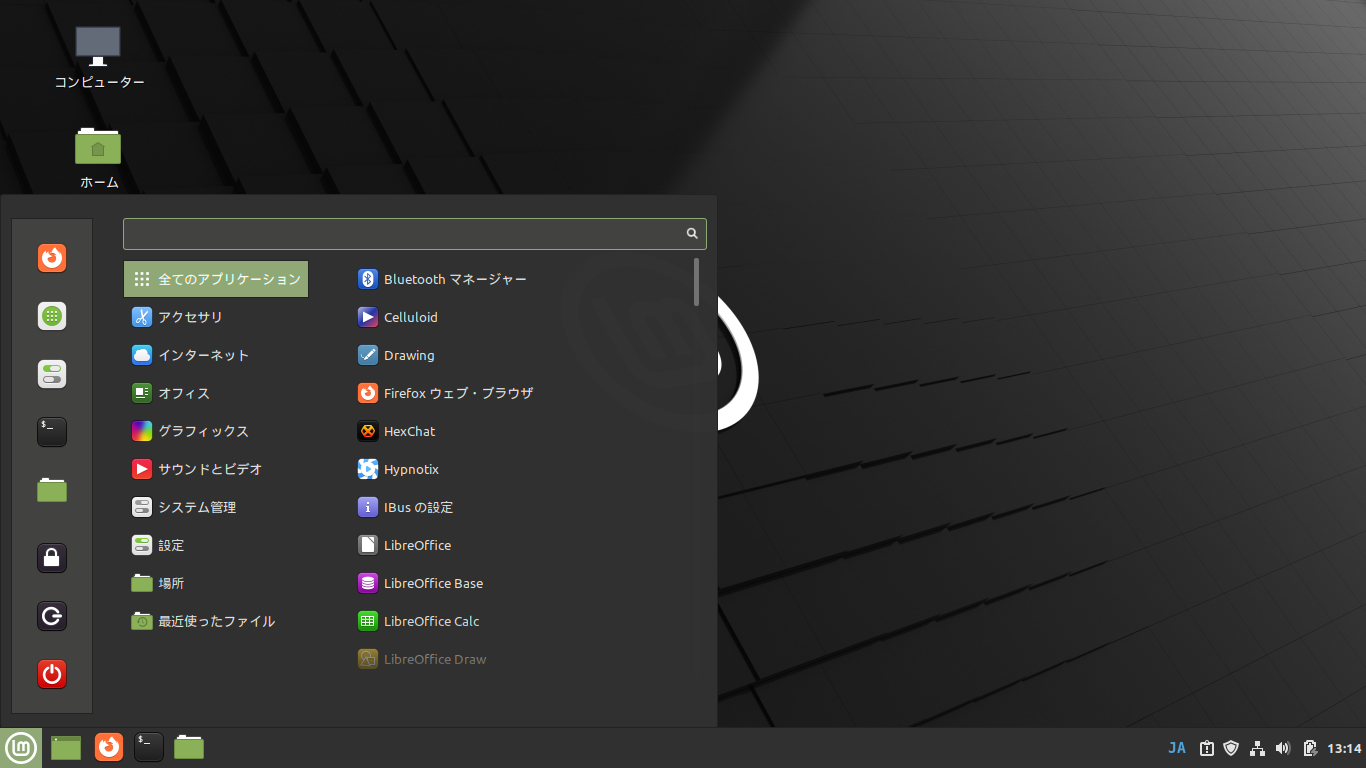The width and height of the screenshot is (1366, 768).
Task: Click the search box in the menu
Action: point(415,233)
